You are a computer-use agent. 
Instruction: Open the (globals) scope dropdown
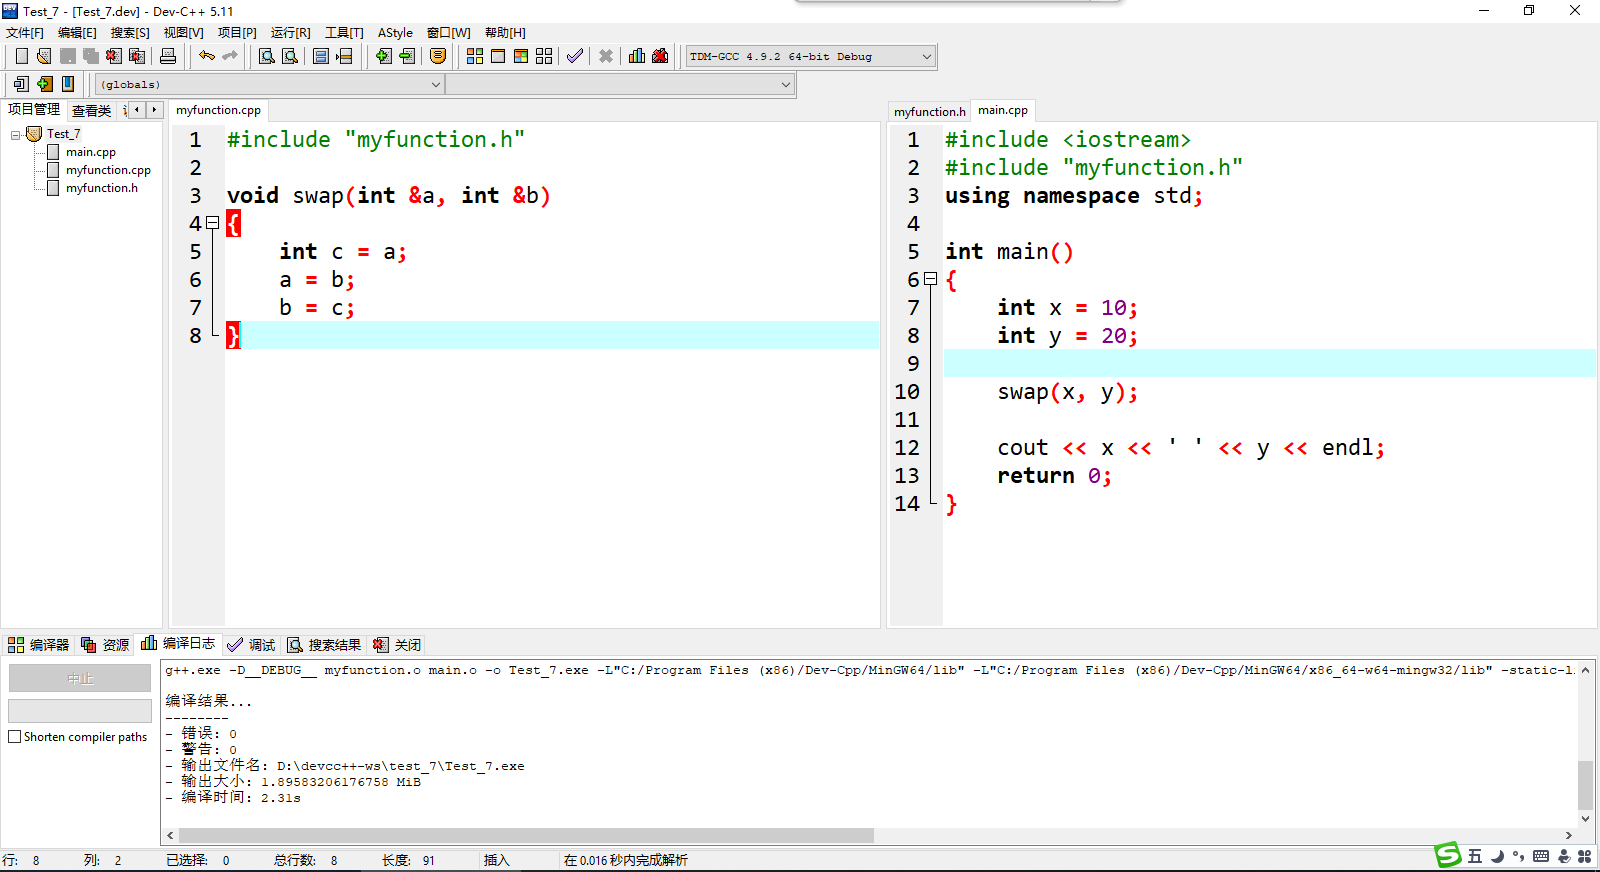coord(435,85)
